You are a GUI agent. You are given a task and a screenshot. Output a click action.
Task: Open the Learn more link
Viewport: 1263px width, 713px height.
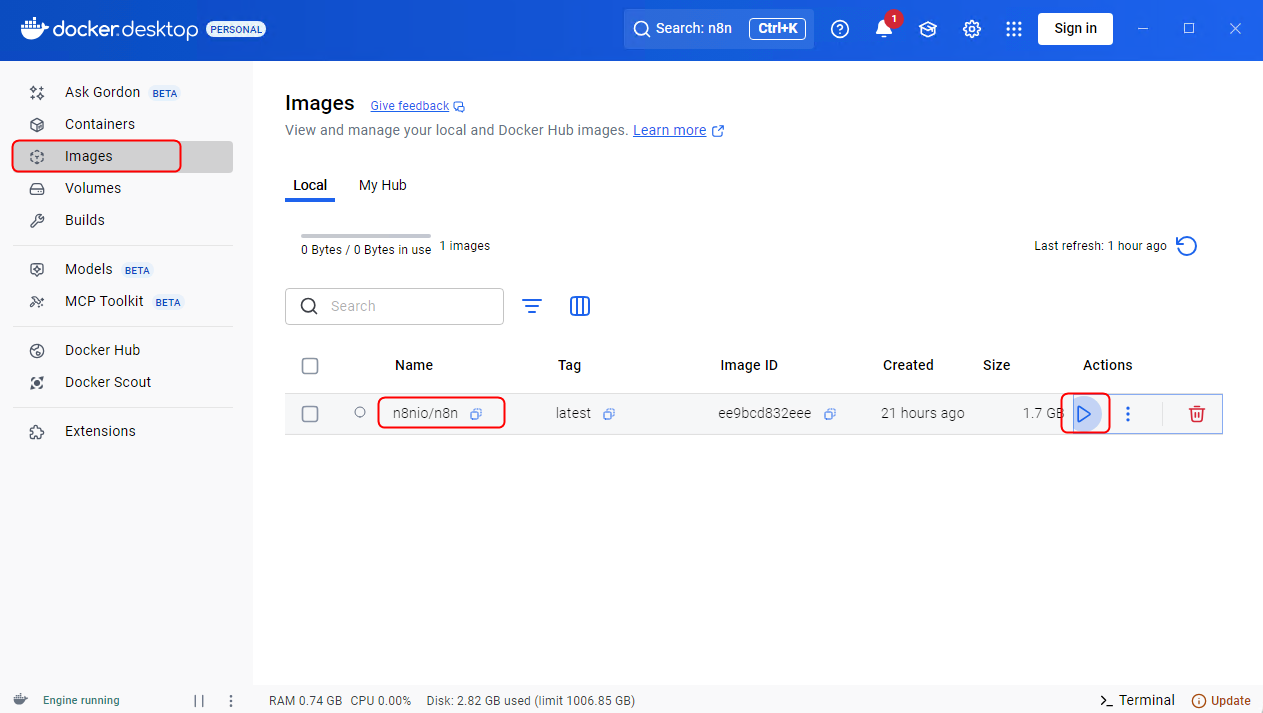670,130
